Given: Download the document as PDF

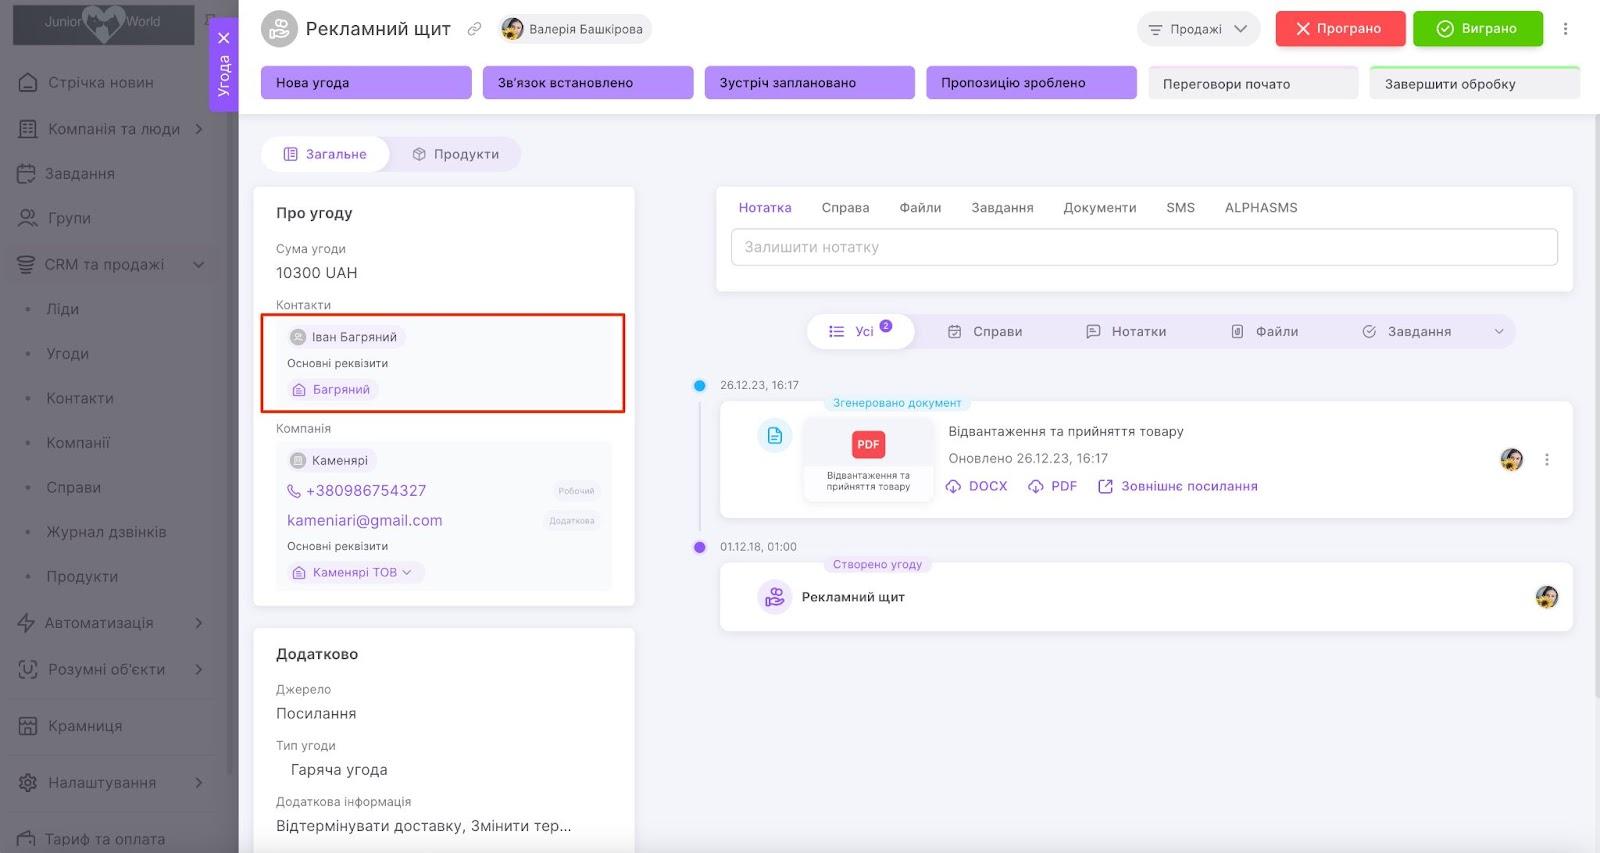Looking at the screenshot, I should click(1053, 486).
